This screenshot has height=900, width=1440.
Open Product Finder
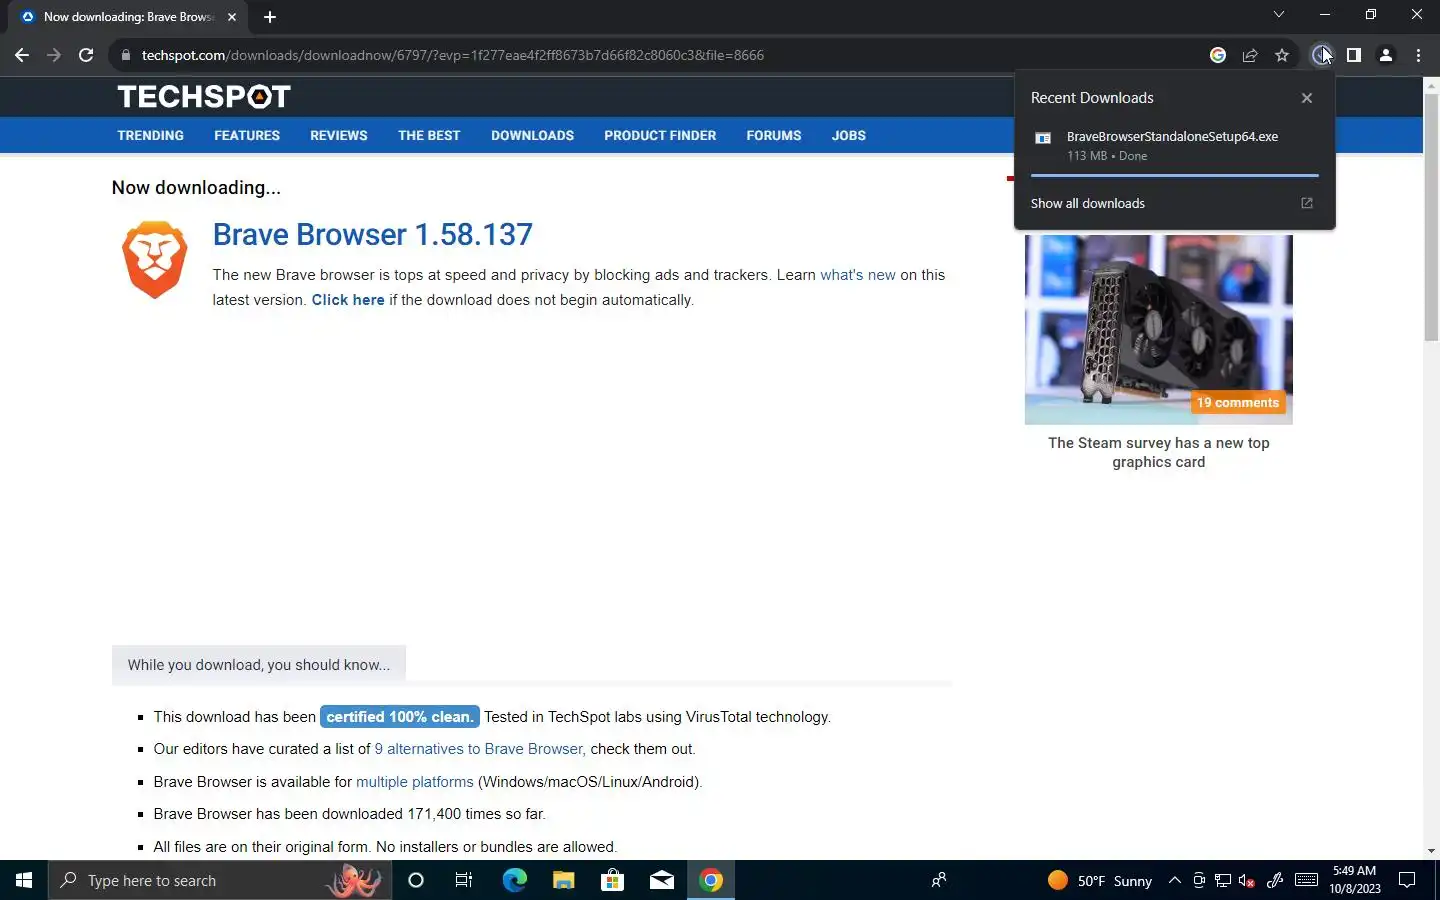pos(660,135)
